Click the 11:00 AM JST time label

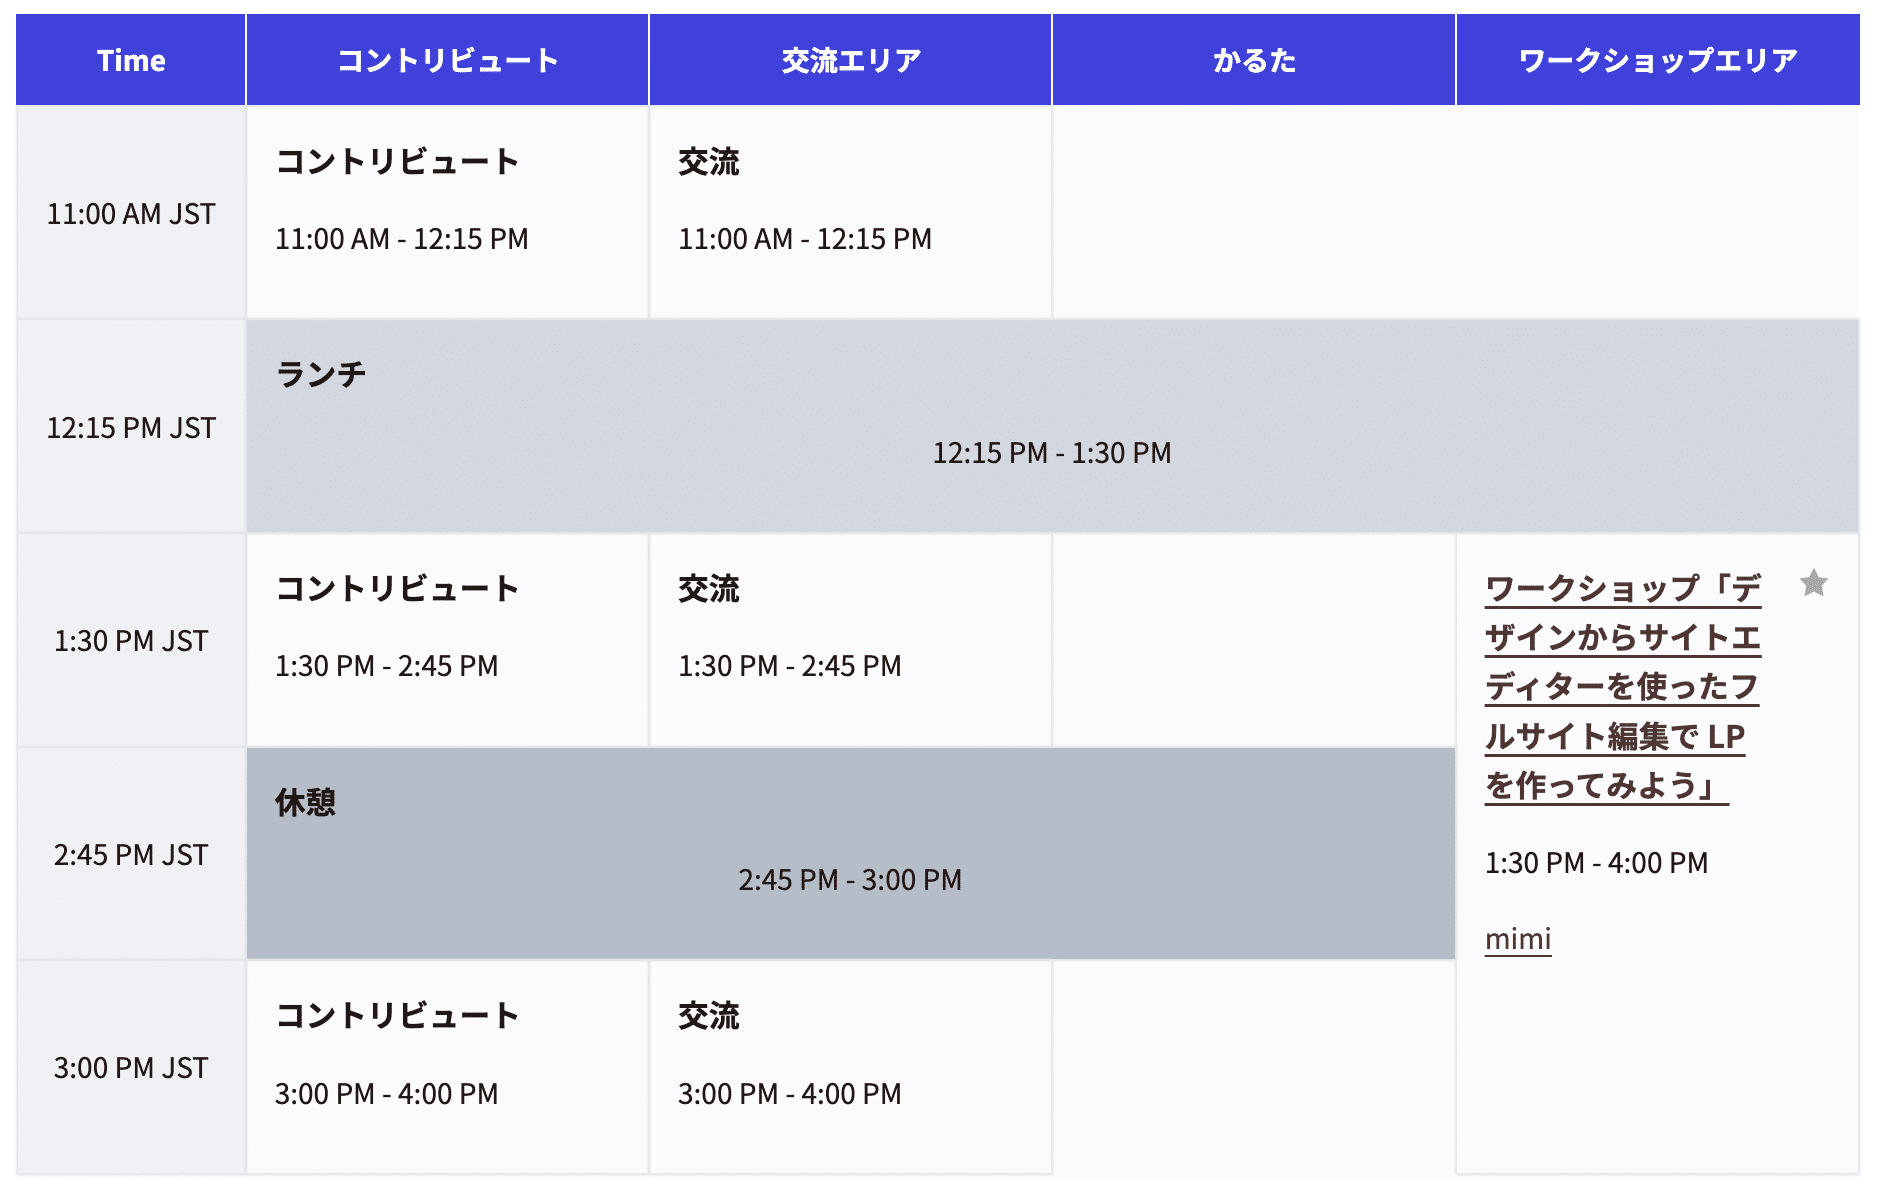(130, 212)
